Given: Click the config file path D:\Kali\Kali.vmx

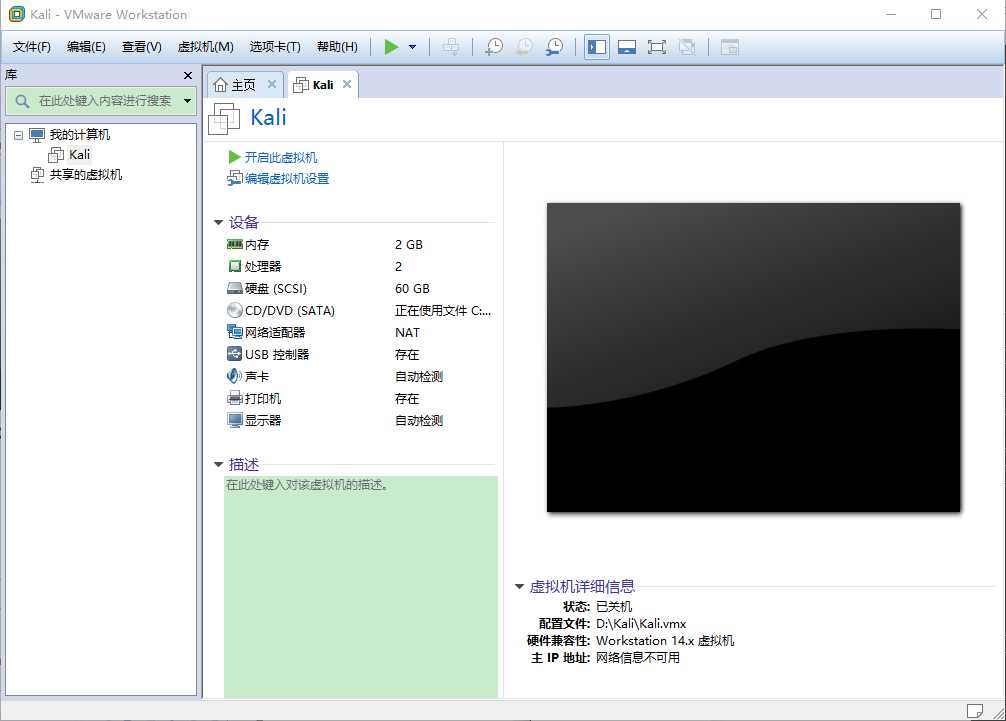Looking at the screenshot, I should pyautogui.click(x=641, y=623).
